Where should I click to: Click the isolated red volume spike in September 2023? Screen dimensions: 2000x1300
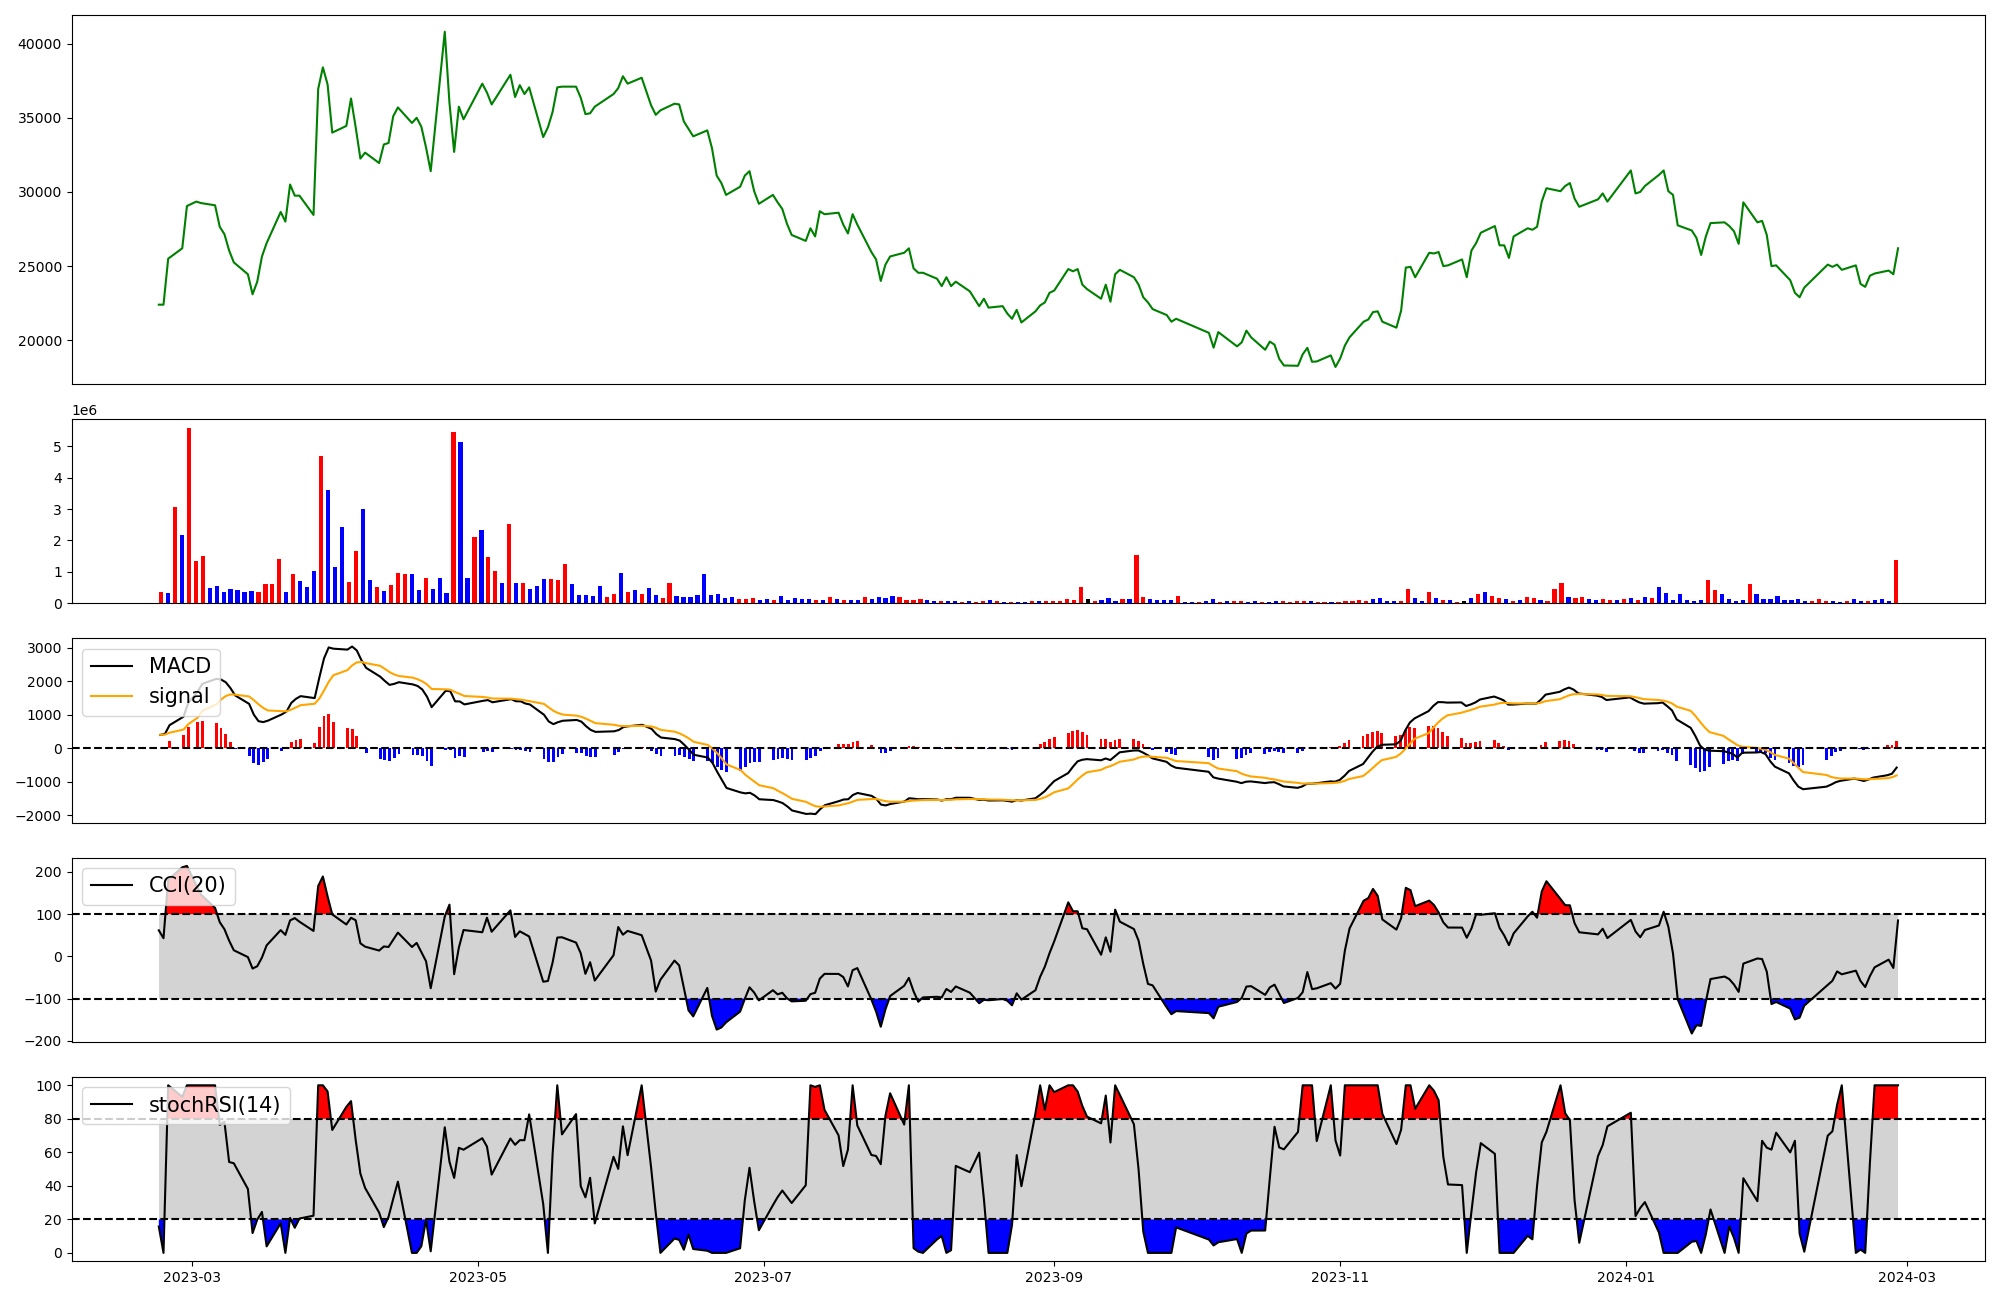pos(1136,579)
